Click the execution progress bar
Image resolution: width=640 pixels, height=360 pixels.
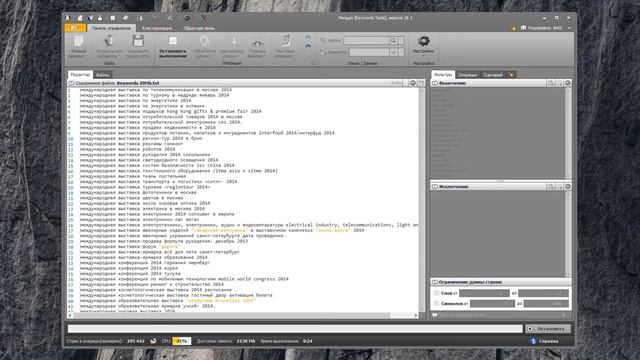(295, 329)
